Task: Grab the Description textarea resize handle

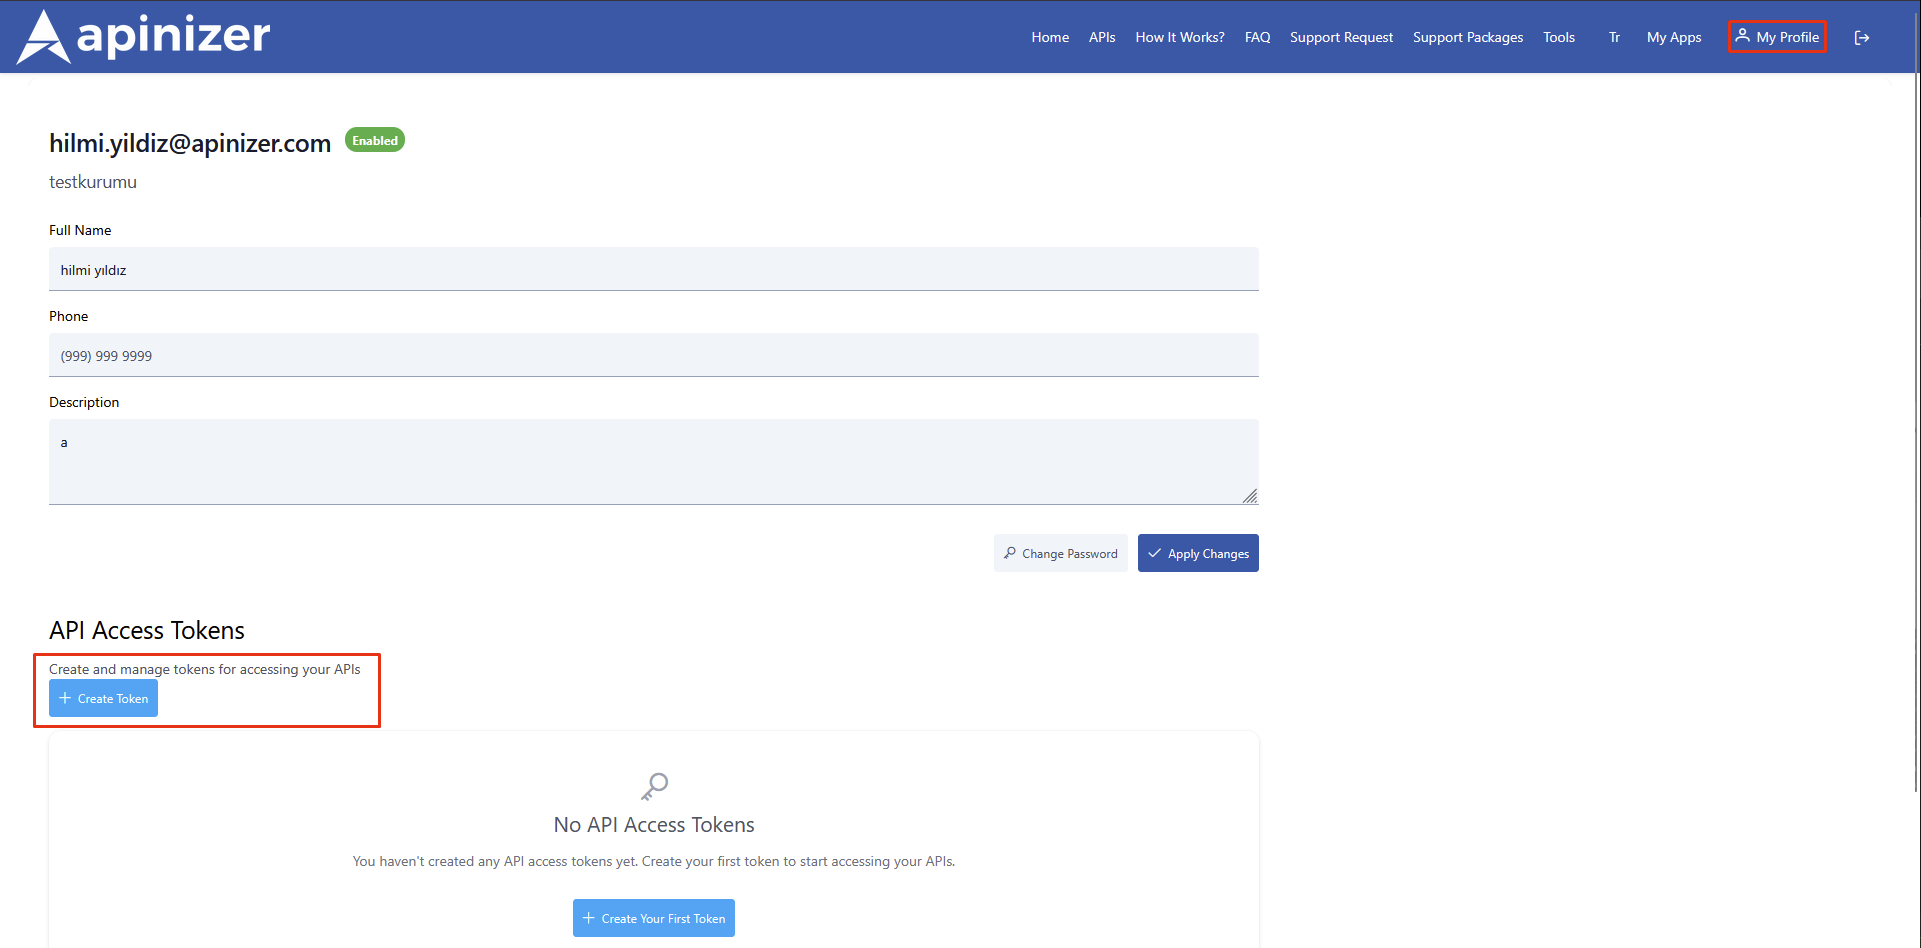Action: click(1249, 496)
